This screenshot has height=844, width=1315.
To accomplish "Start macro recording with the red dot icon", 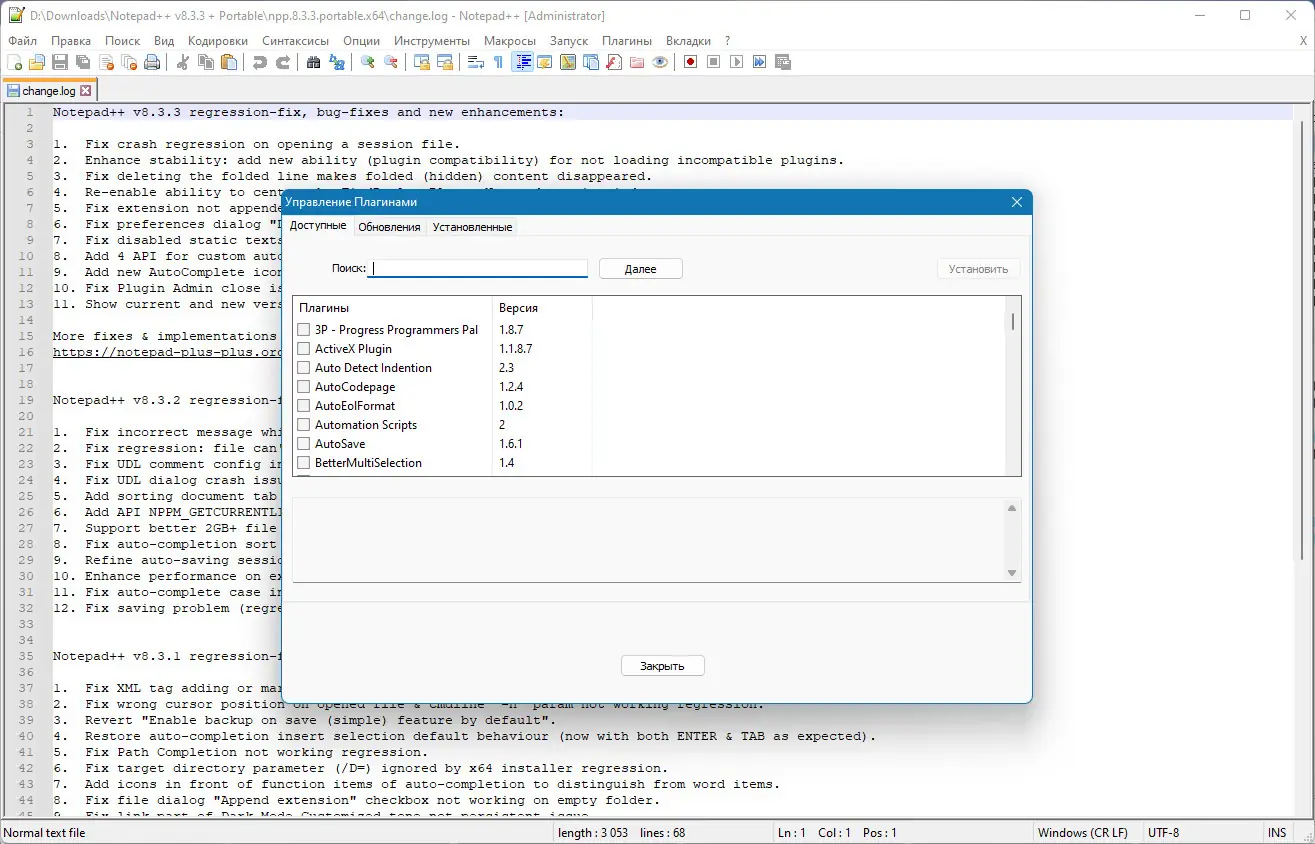I will coord(691,62).
